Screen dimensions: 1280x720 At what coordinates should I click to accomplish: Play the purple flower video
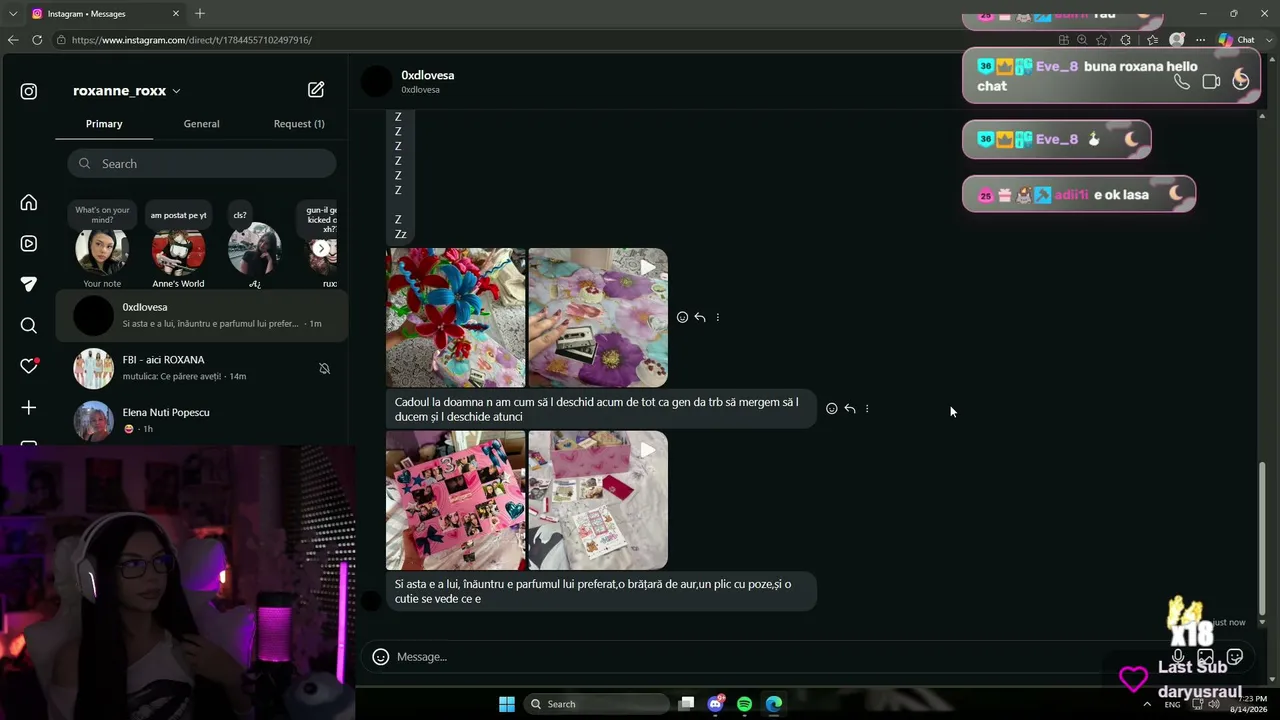click(x=598, y=317)
